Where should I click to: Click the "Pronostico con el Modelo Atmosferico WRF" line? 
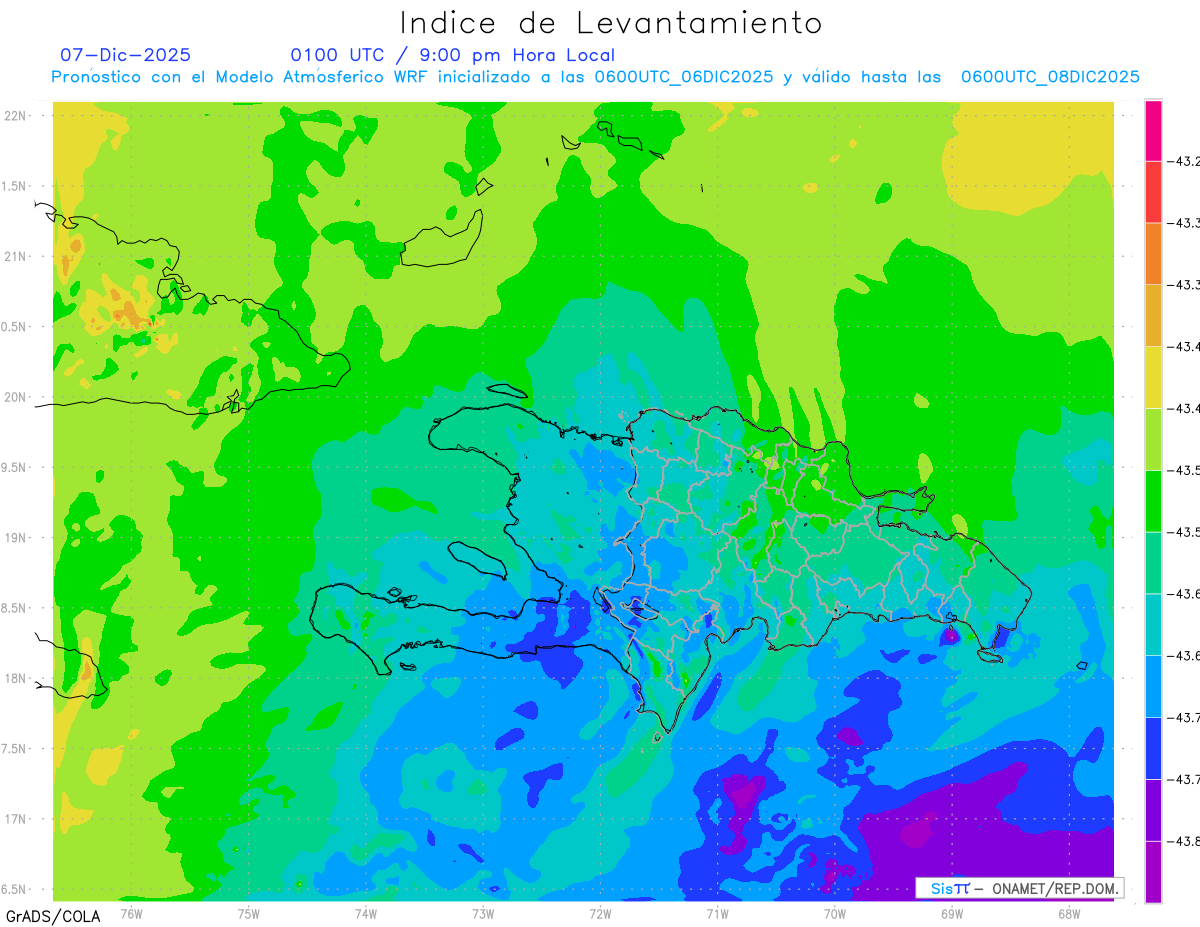(596, 77)
